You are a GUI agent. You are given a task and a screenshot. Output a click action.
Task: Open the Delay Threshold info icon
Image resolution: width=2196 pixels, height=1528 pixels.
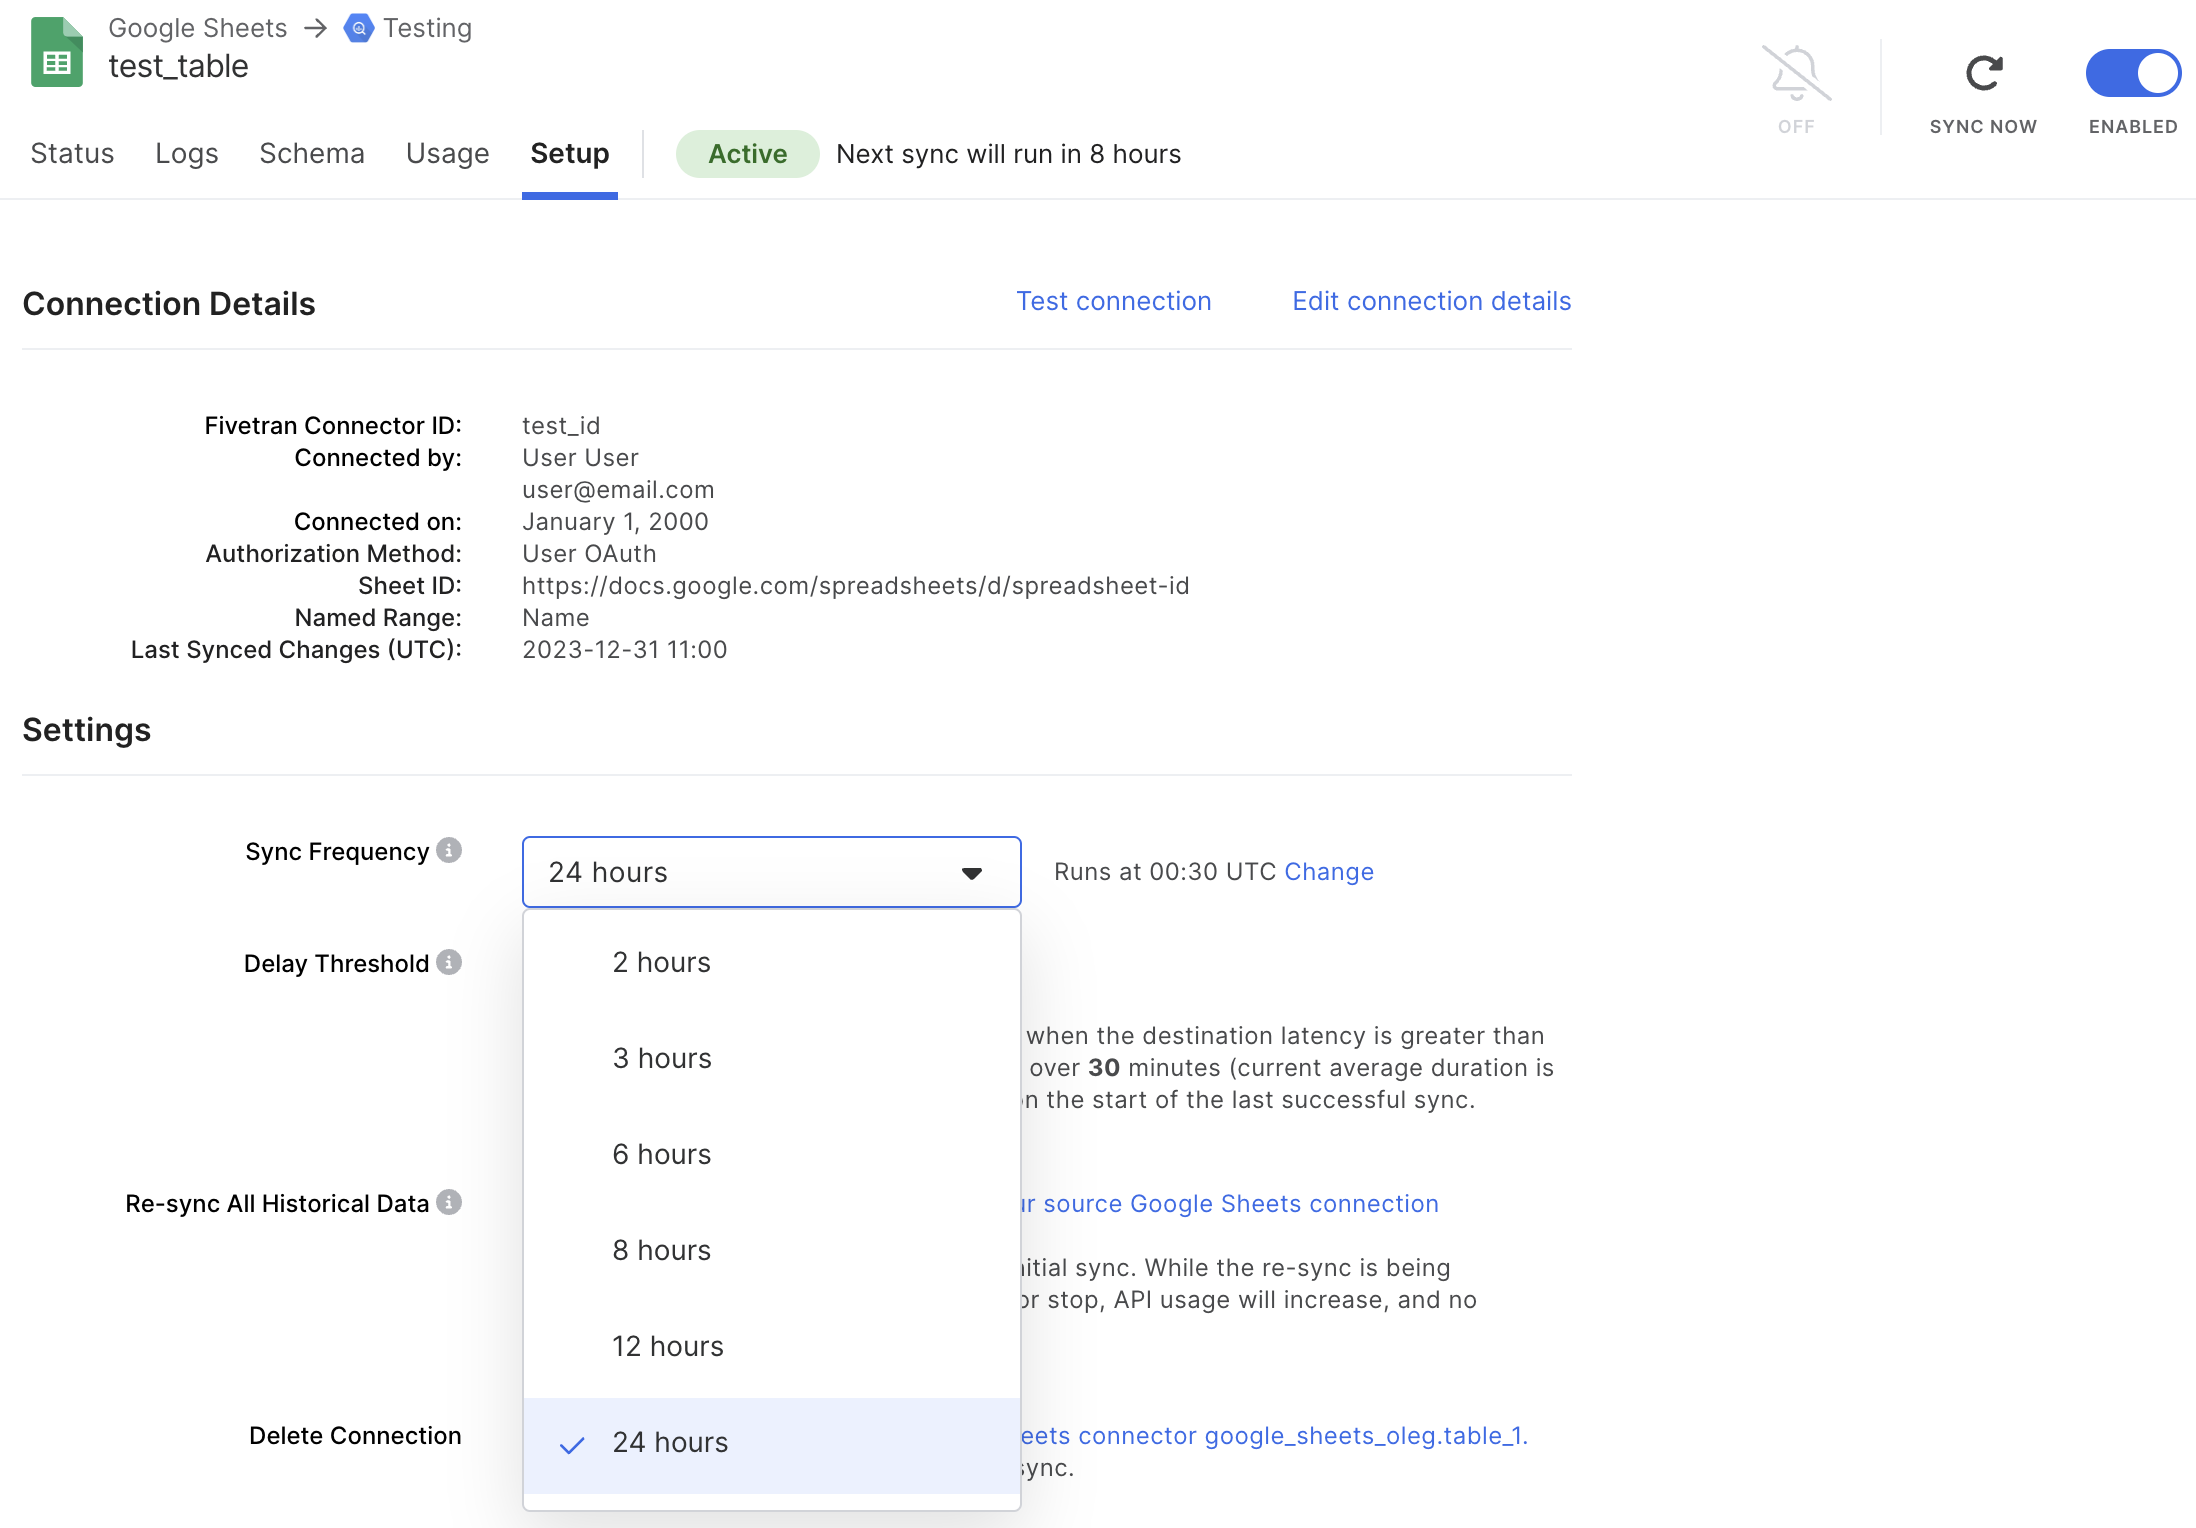pyautogui.click(x=449, y=962)
